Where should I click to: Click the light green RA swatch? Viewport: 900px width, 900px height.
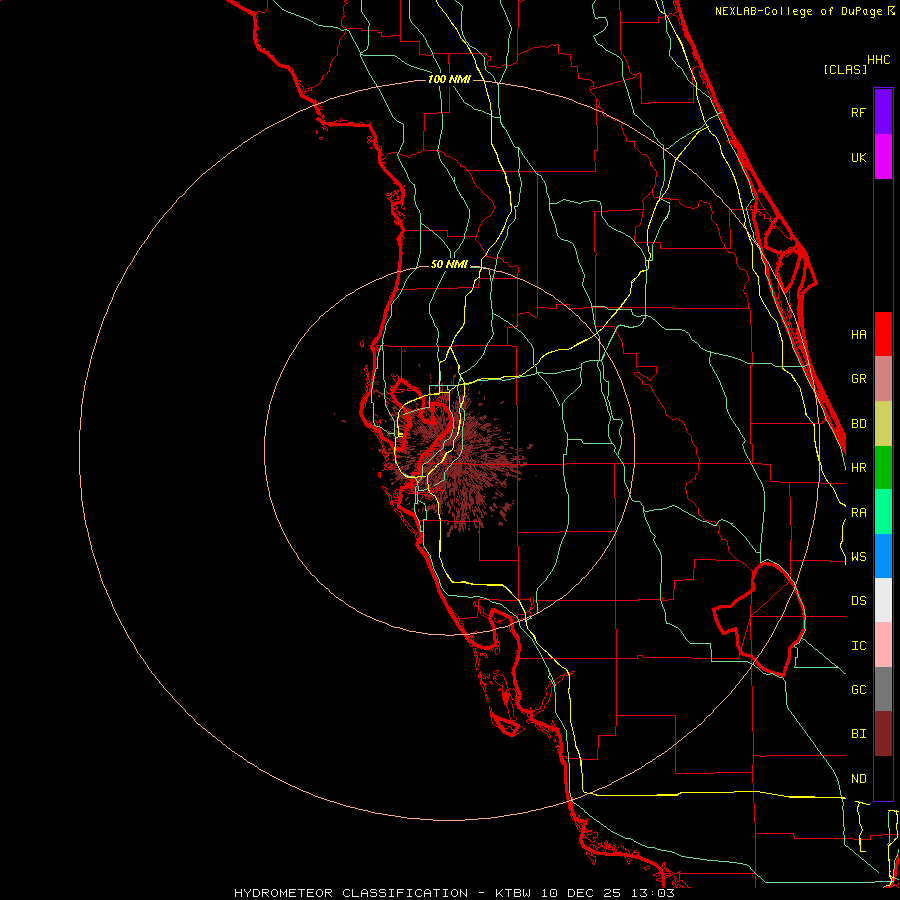(883, 512)
